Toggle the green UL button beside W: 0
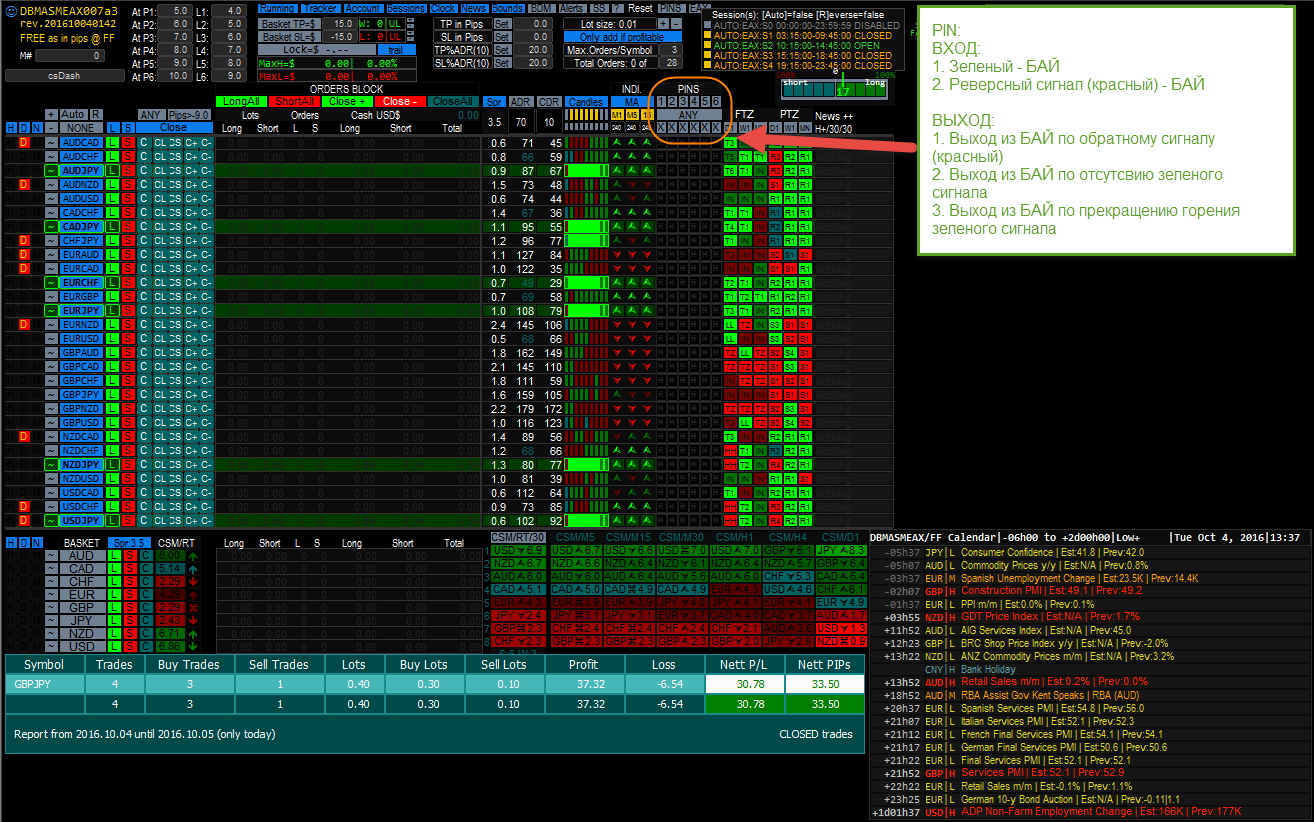Screen dimensions: 1314x822 click(396, 23)
